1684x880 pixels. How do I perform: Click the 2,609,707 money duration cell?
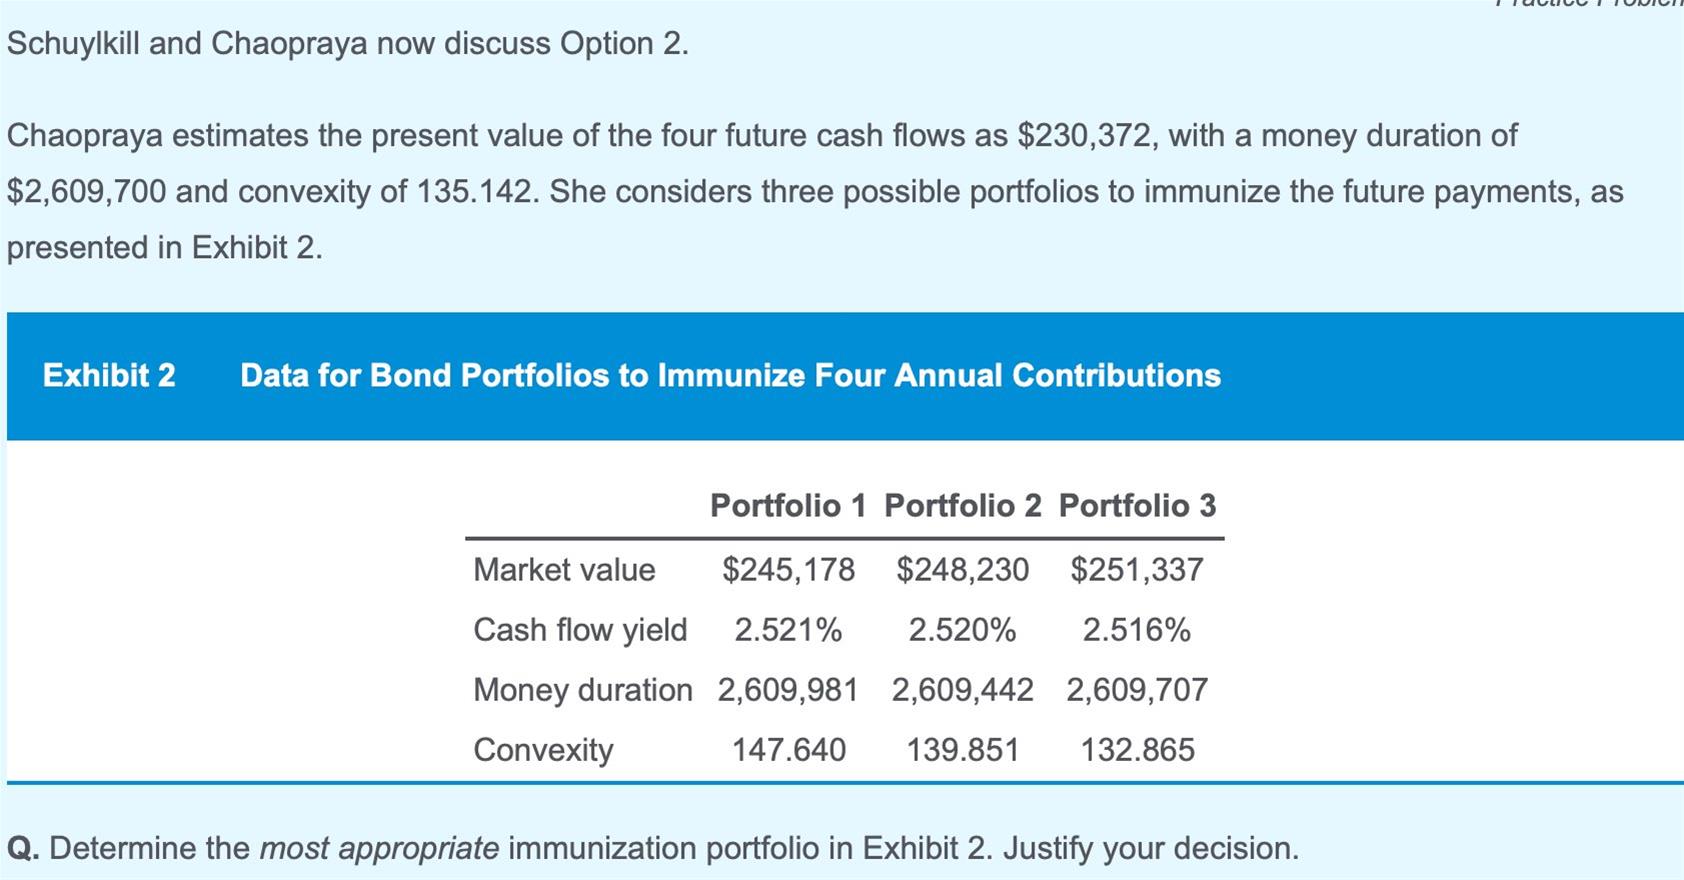[x=1137, y=690]
